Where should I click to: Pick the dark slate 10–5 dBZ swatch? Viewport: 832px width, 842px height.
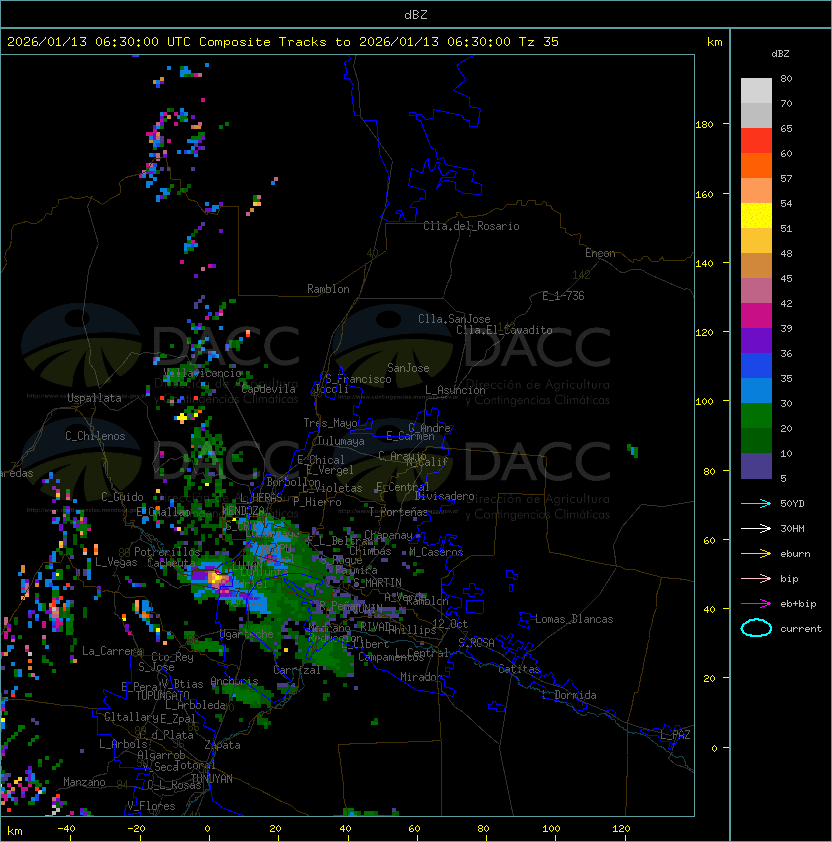pyautogui.click(x=756, y=466)
